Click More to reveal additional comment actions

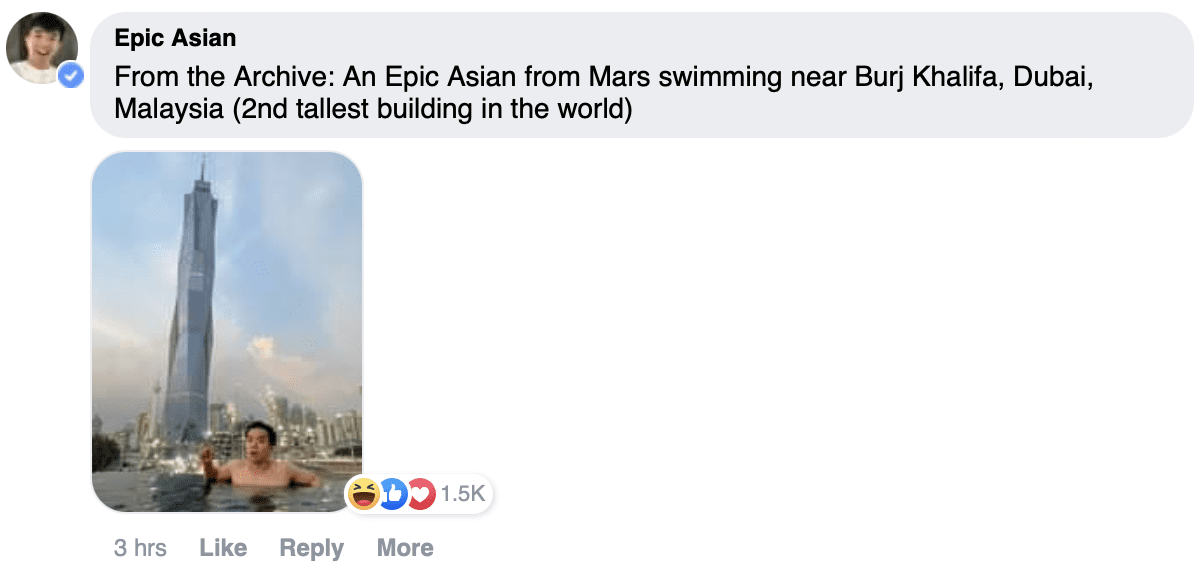click(x=404, y=547)
